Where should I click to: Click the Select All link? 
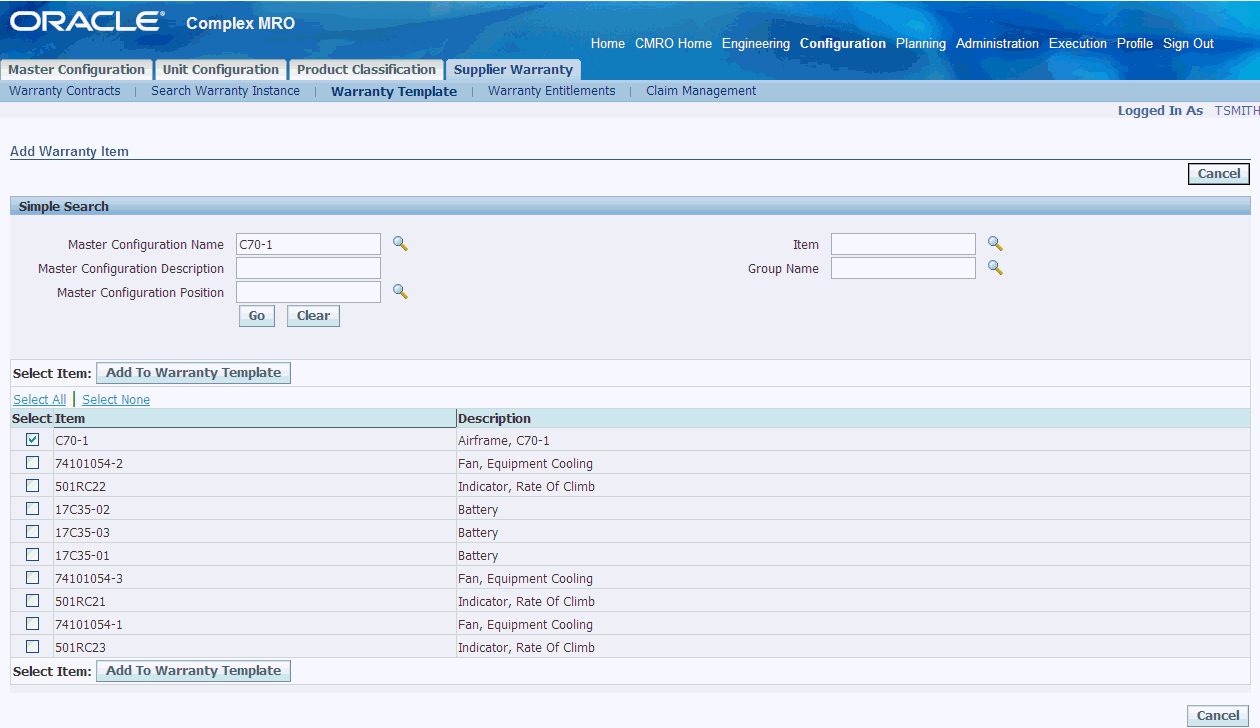point(40,400)
